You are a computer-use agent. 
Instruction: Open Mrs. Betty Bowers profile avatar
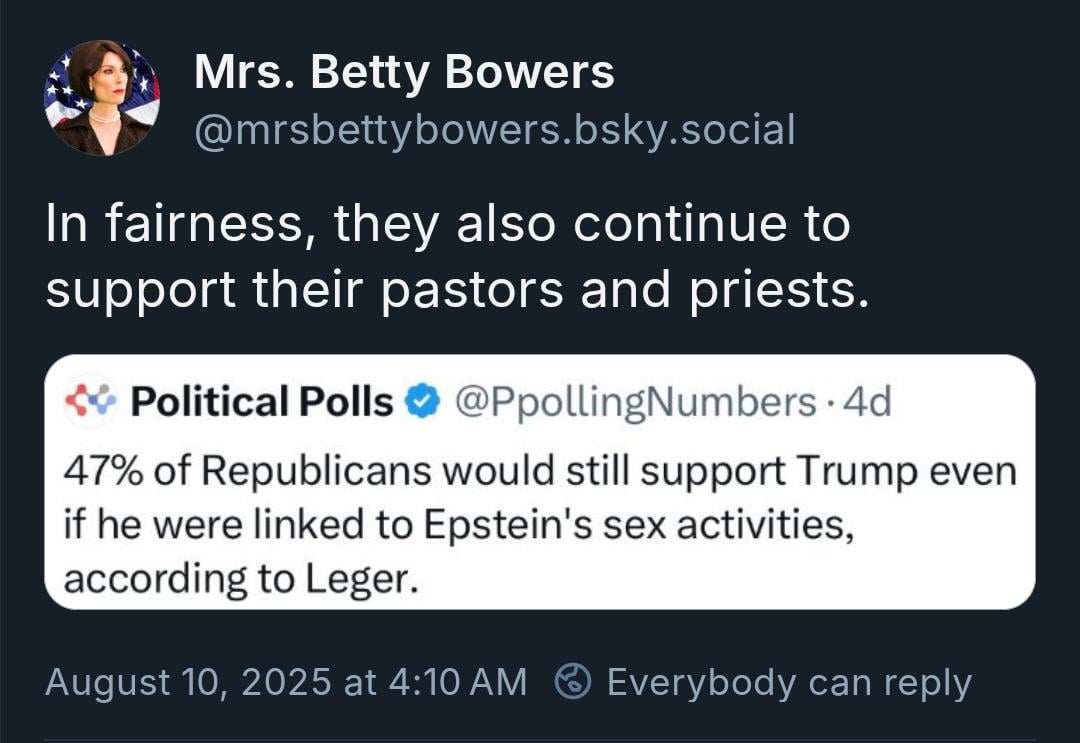pos(102,98)
